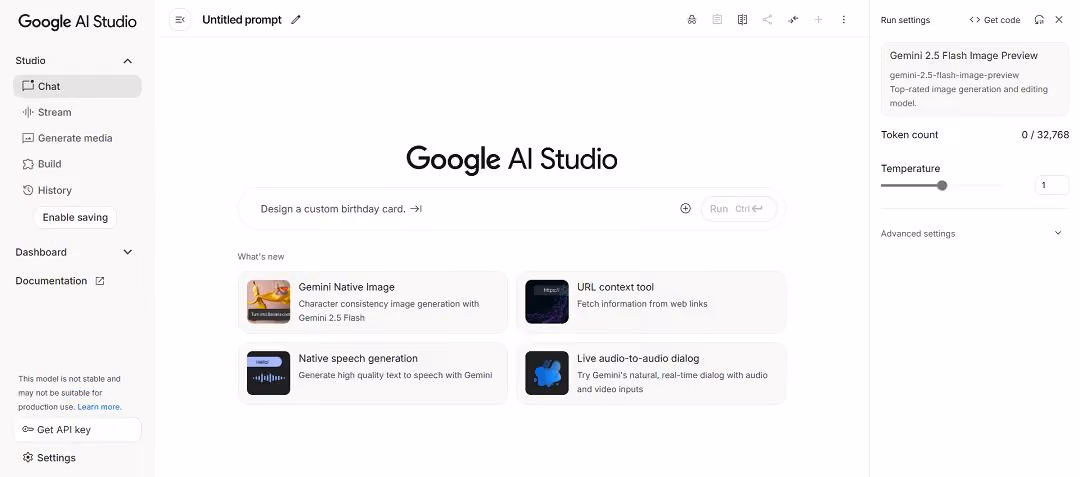1080x477 pixels.
Task: Open the Documentation external link
Action: (x=60, y=281)
